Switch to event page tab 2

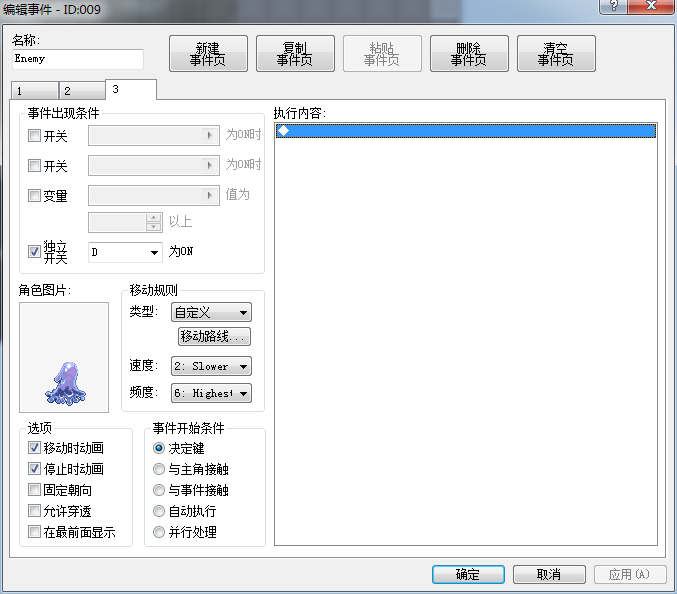coord(82,91)
